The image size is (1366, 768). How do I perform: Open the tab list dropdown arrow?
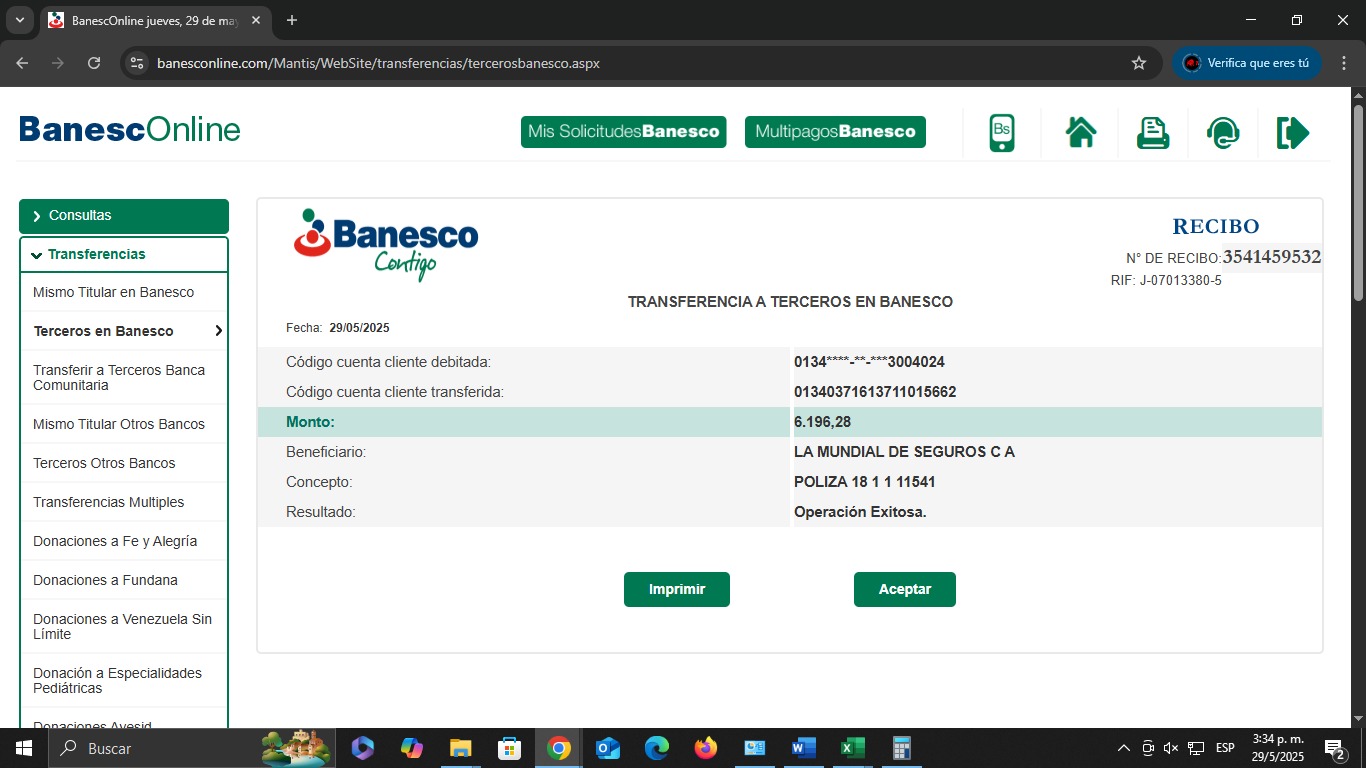click(19, 20)
